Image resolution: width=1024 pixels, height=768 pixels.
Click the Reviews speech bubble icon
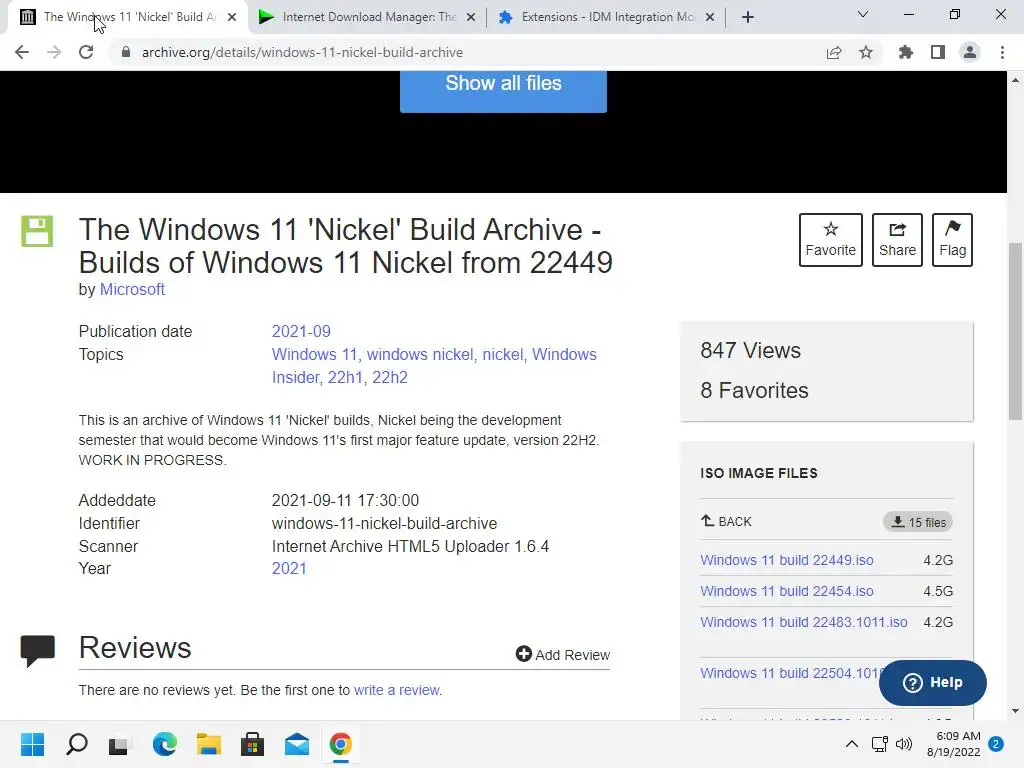tap(37, 650)
